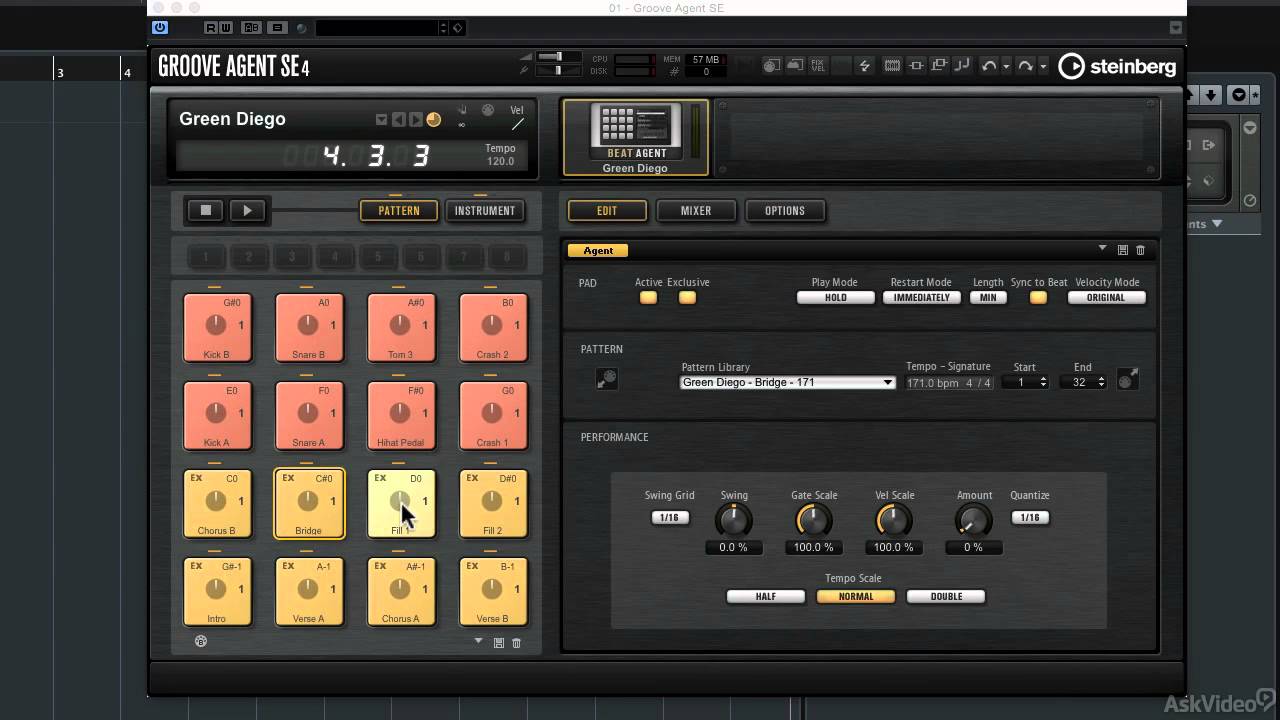Toggle the Sync to Beat switch

1038,297
